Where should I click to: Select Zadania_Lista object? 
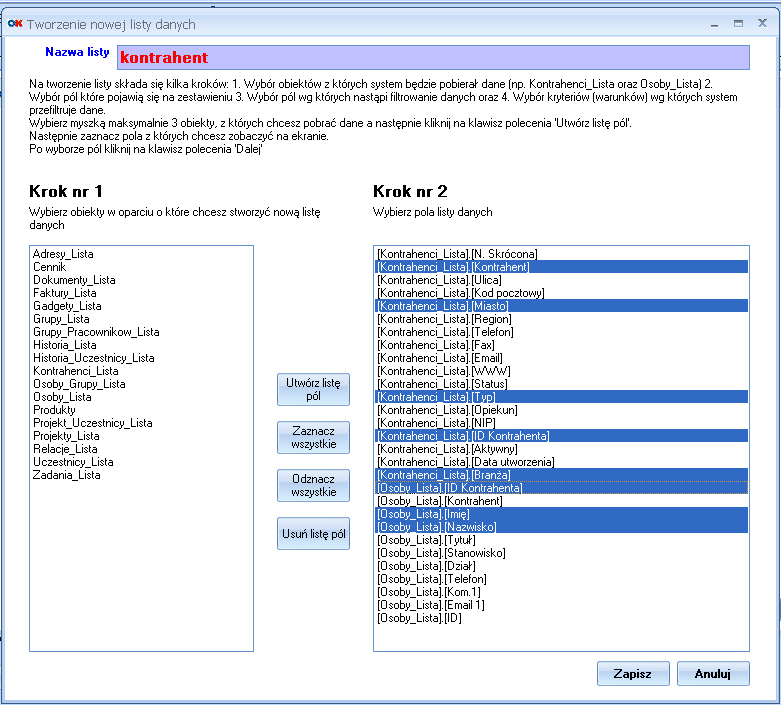[141, 475]
